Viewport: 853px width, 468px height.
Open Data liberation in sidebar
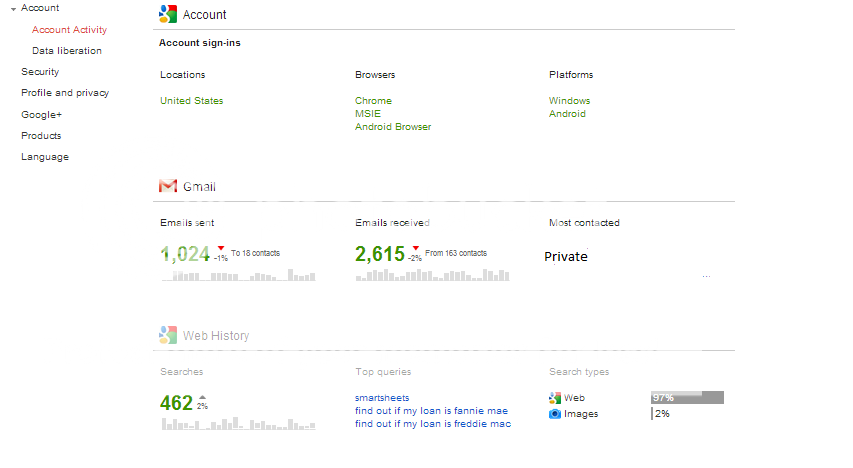(67, 51)
